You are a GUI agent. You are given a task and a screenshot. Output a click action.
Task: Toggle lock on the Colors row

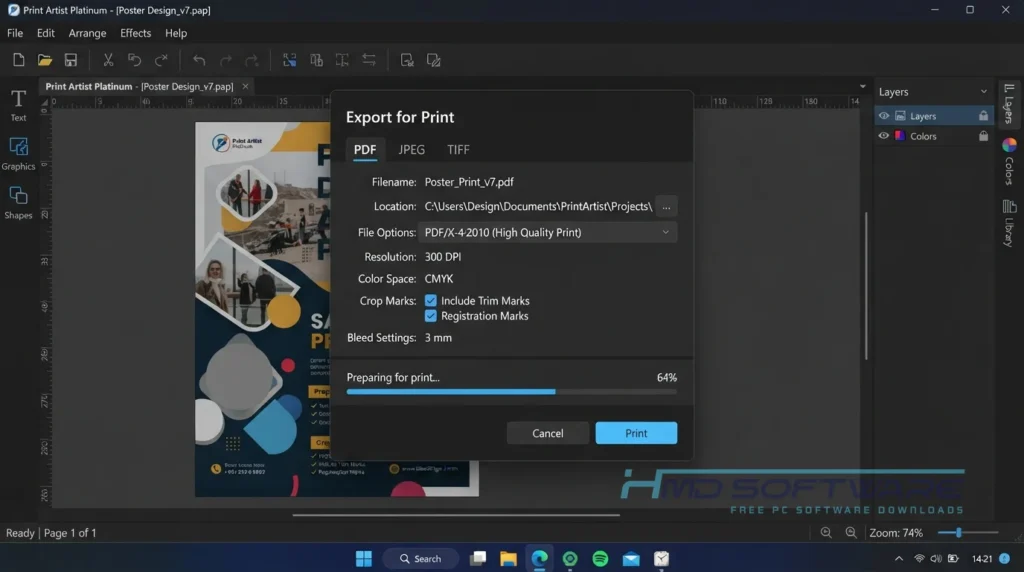983,136
